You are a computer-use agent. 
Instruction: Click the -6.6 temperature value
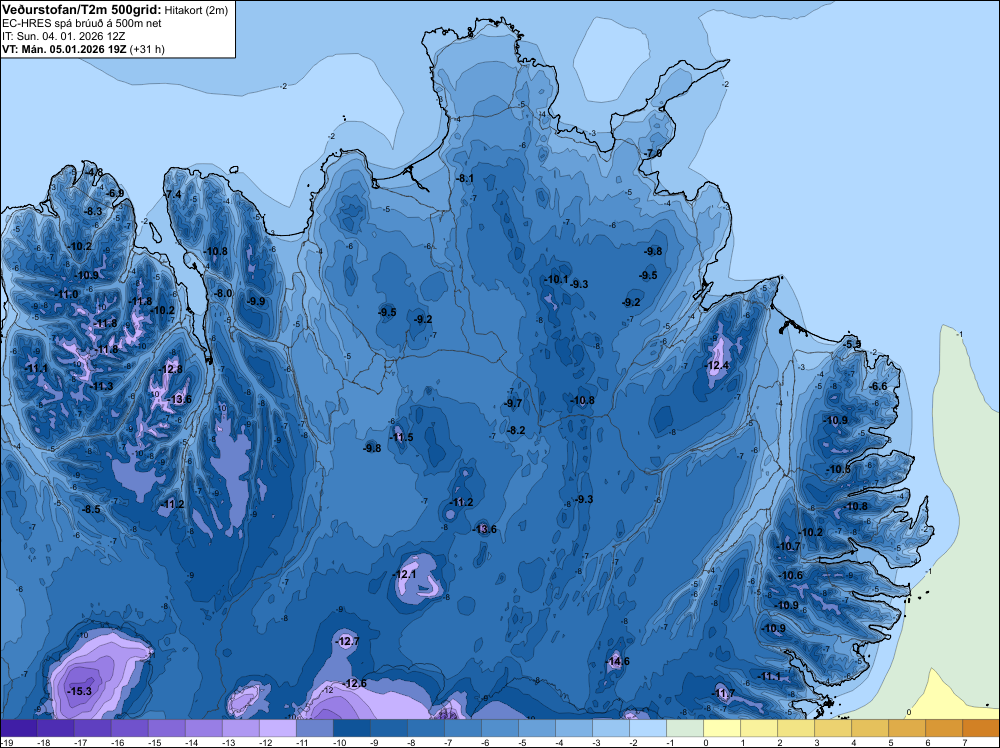(879, 386)
